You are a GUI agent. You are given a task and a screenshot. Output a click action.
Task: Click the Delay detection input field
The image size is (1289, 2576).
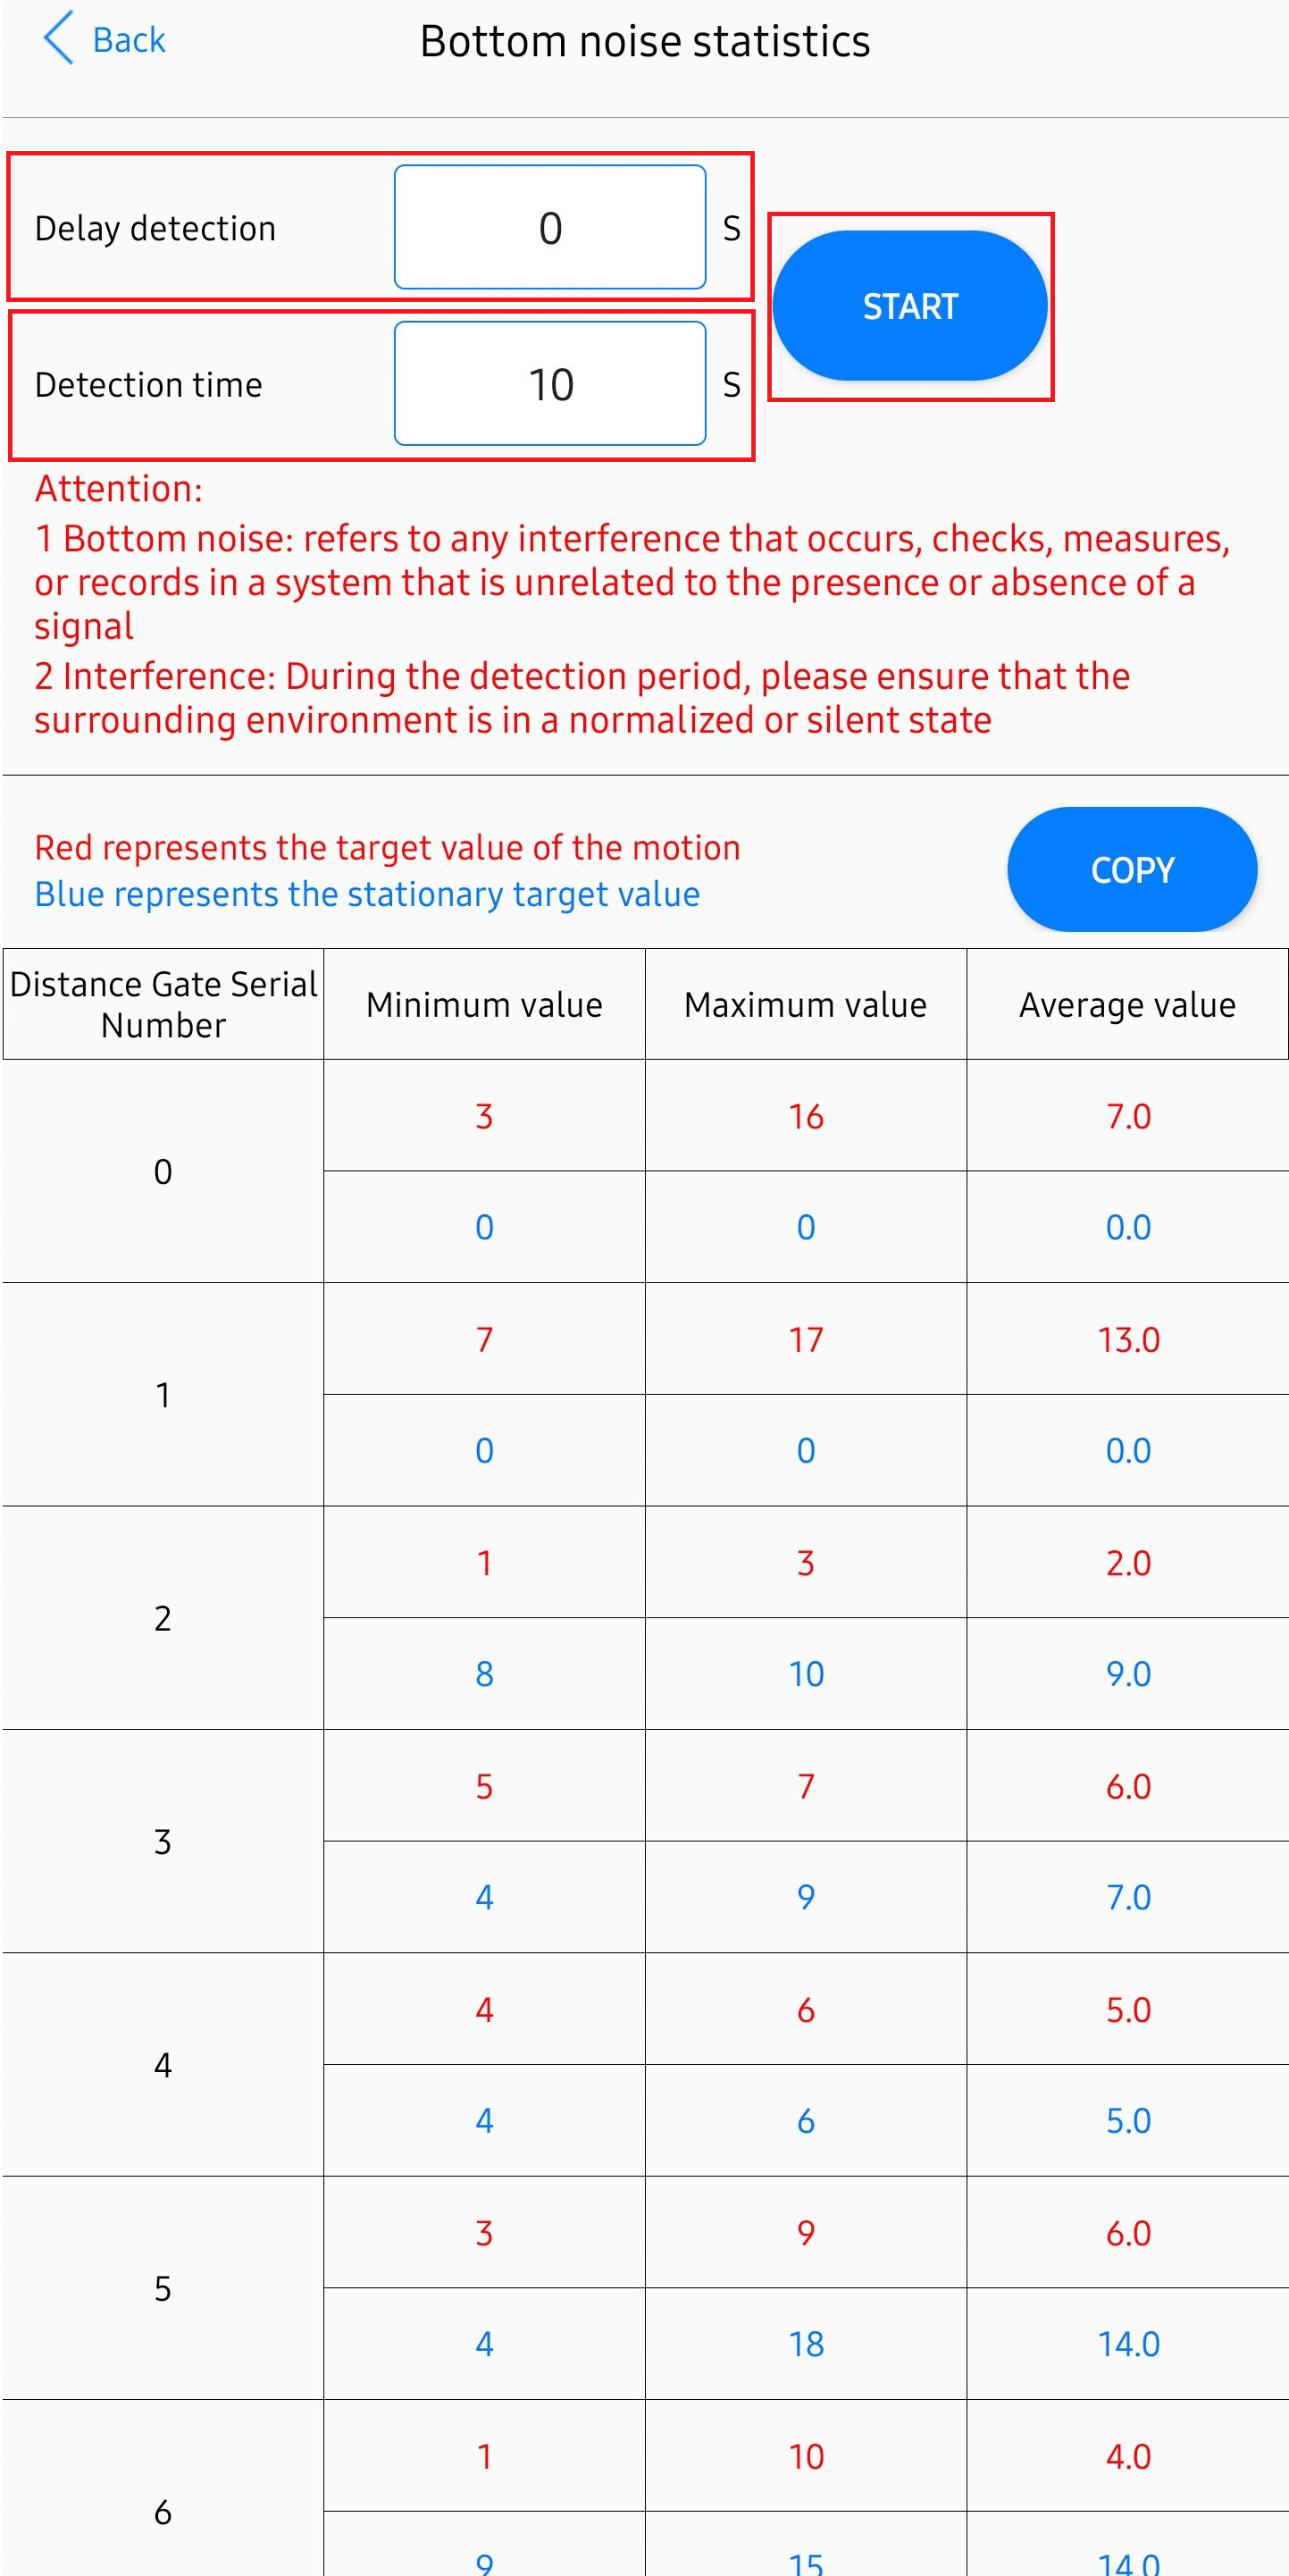point(550,228)
